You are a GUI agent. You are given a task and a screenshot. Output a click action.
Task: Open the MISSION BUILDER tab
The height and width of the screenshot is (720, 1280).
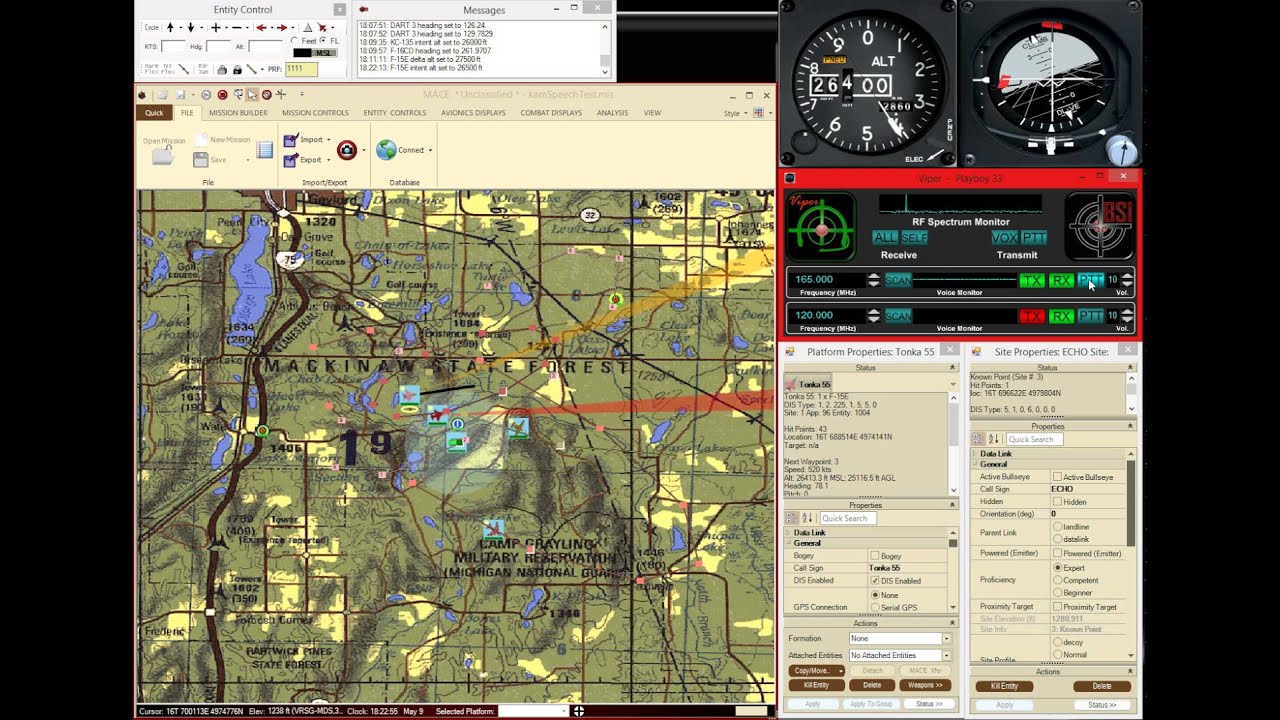[238, 113]
